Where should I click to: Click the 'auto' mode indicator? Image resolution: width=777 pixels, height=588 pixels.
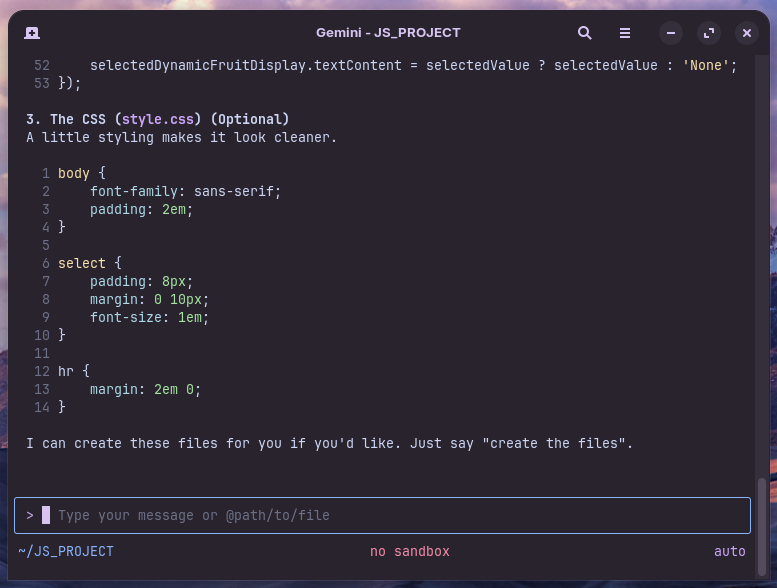[x=729, y=552]
